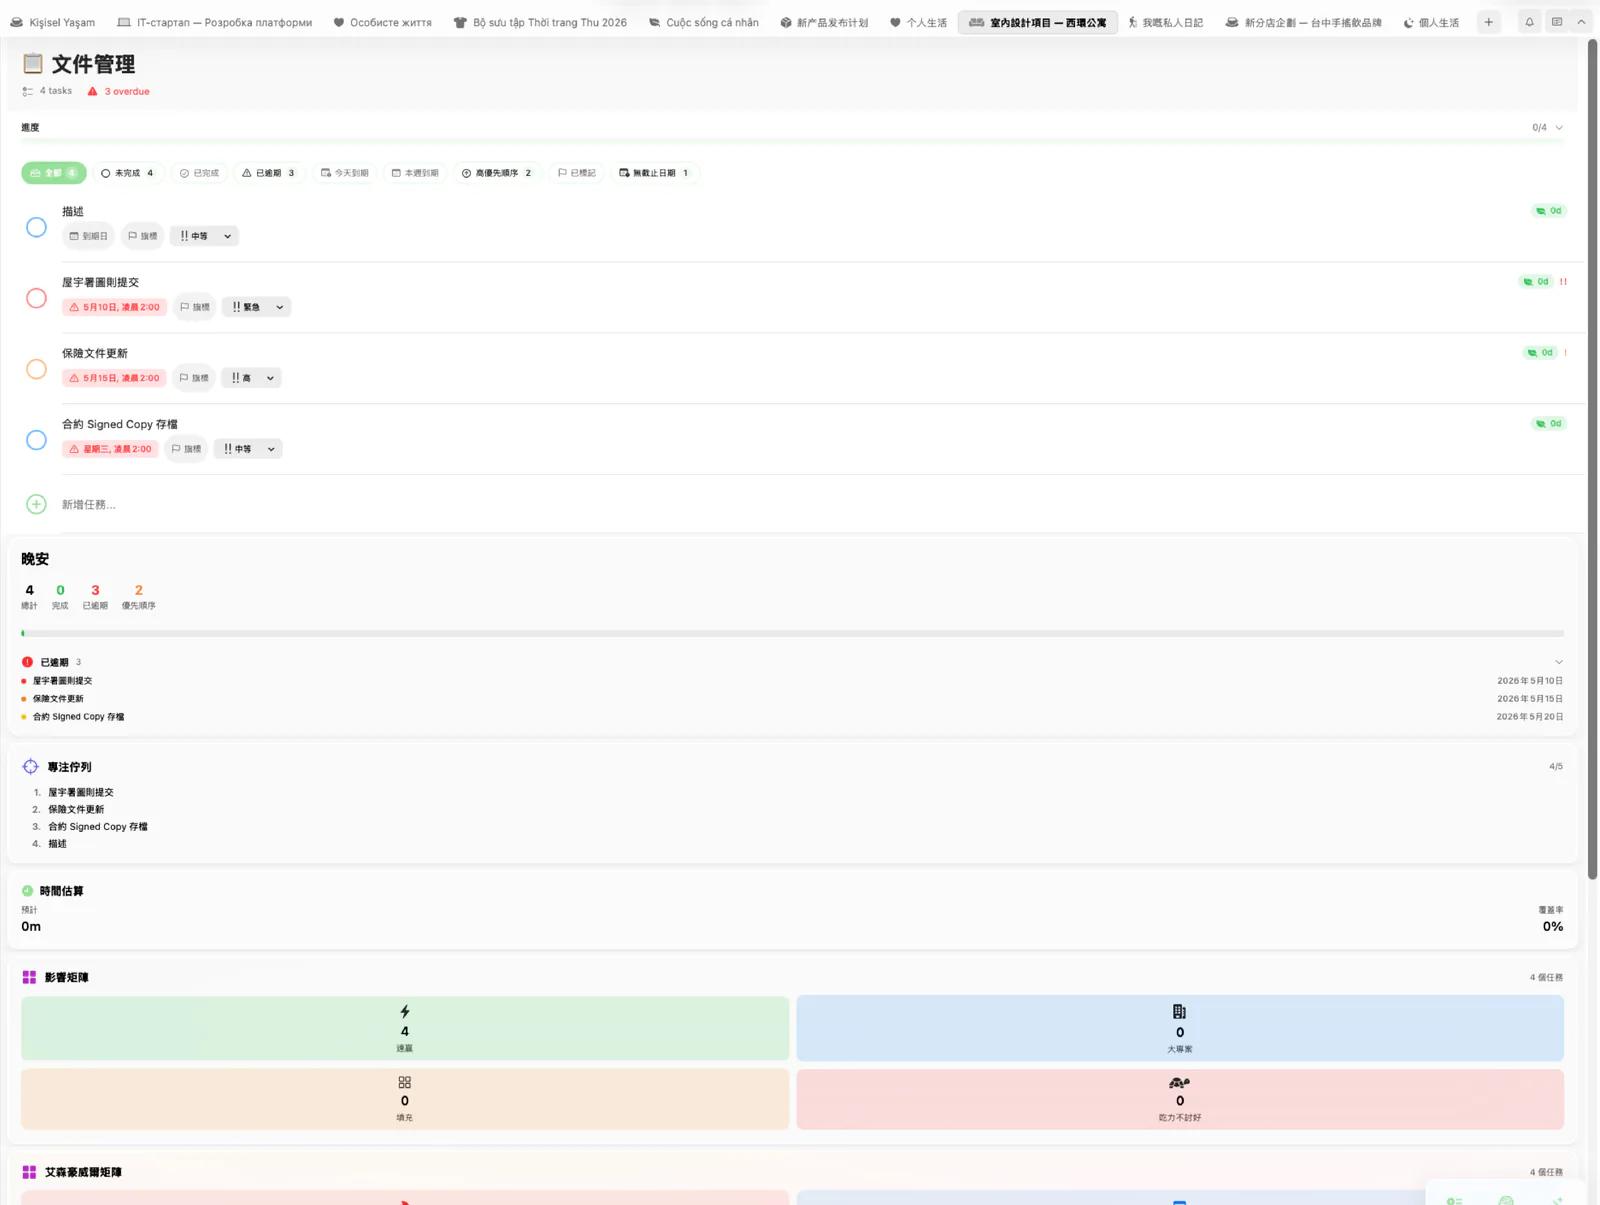This screenshot has height=1205, width=1600.
Task: Open priority dropdown on 合約 Signed Copy 存檔
Action: pos(248,449)
